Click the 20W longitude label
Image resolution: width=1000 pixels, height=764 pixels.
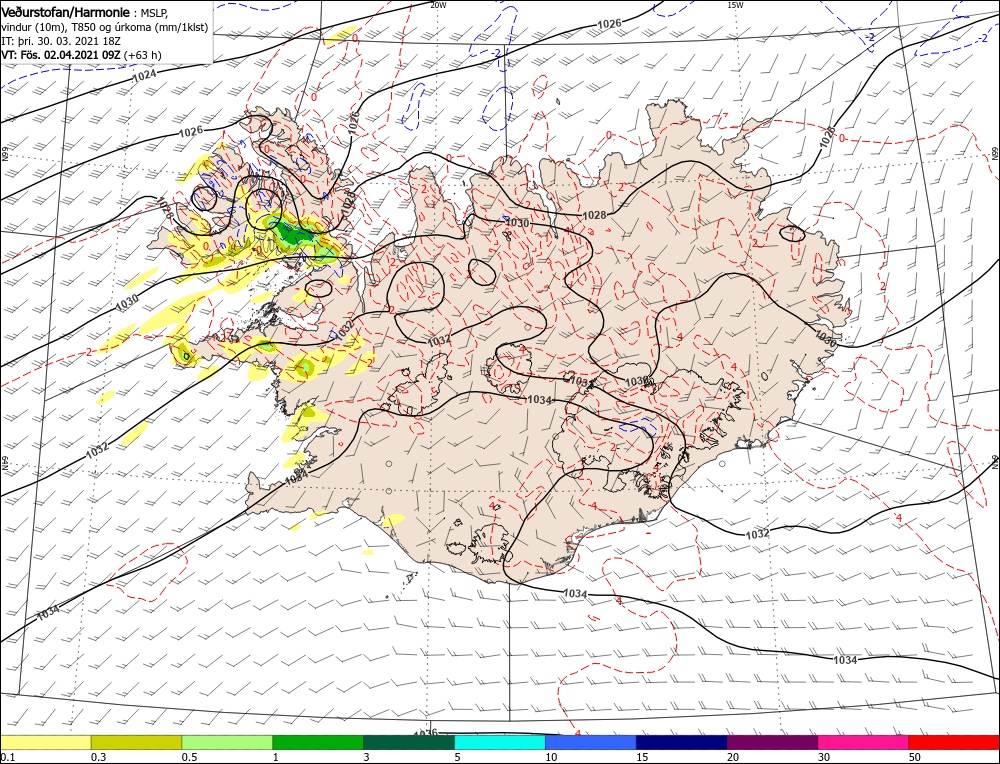point(438,5)
